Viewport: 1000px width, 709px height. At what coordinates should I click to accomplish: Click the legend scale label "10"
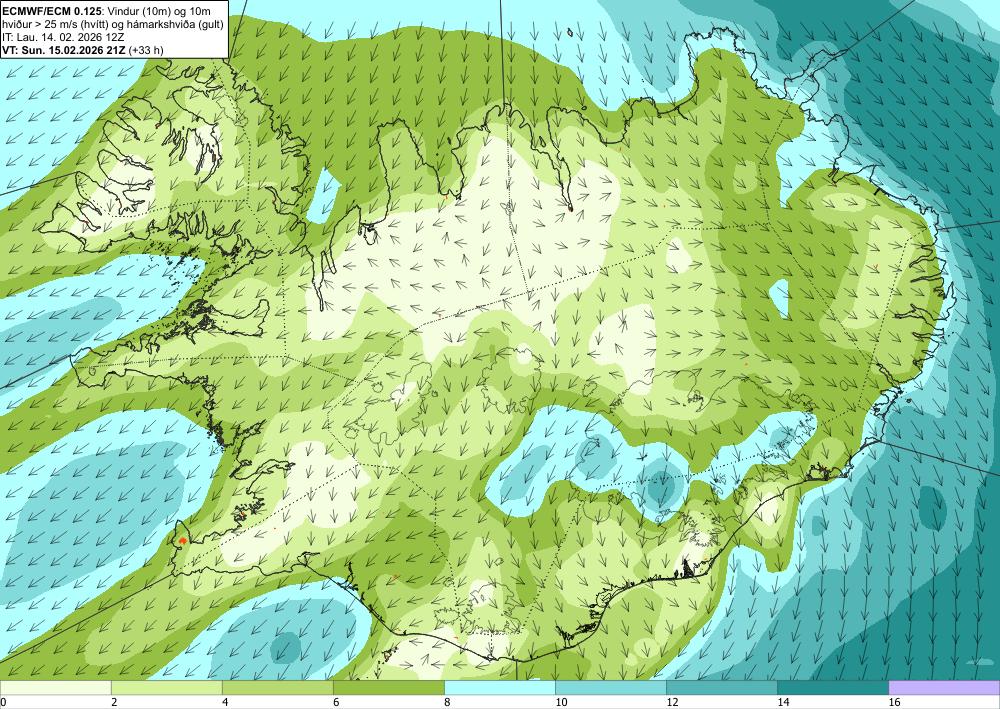(x=561, y=702)
